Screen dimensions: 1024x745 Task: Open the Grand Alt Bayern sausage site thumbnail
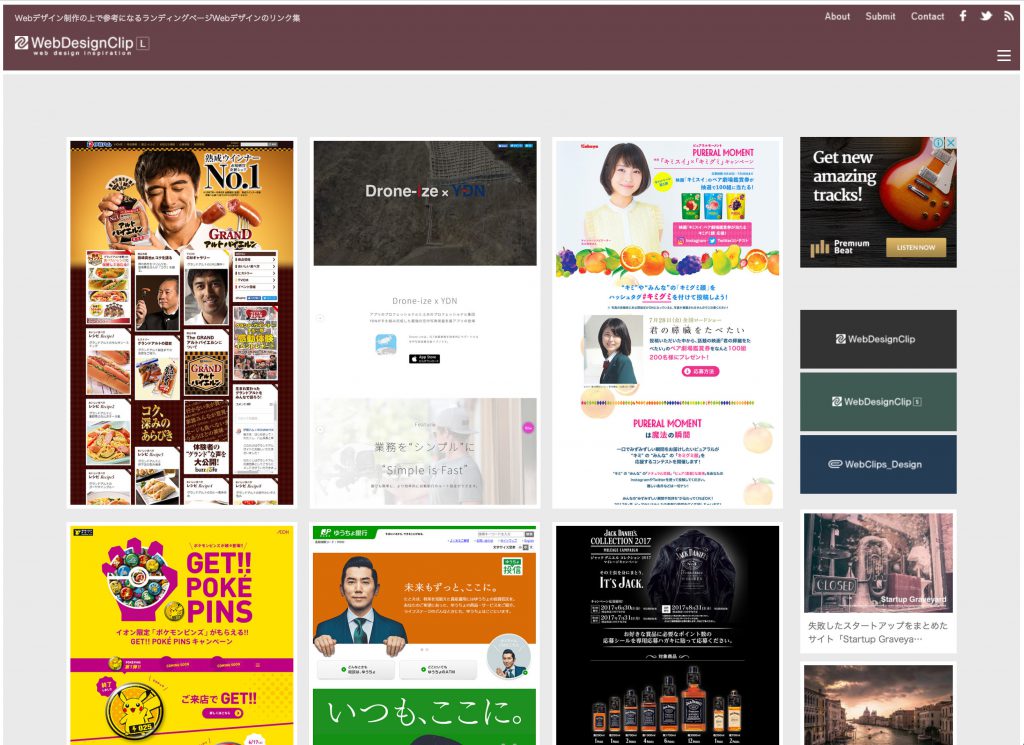click(182, 322)
